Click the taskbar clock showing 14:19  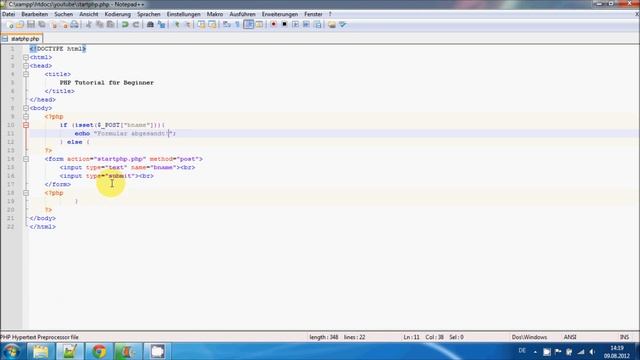tap(617, 352)
